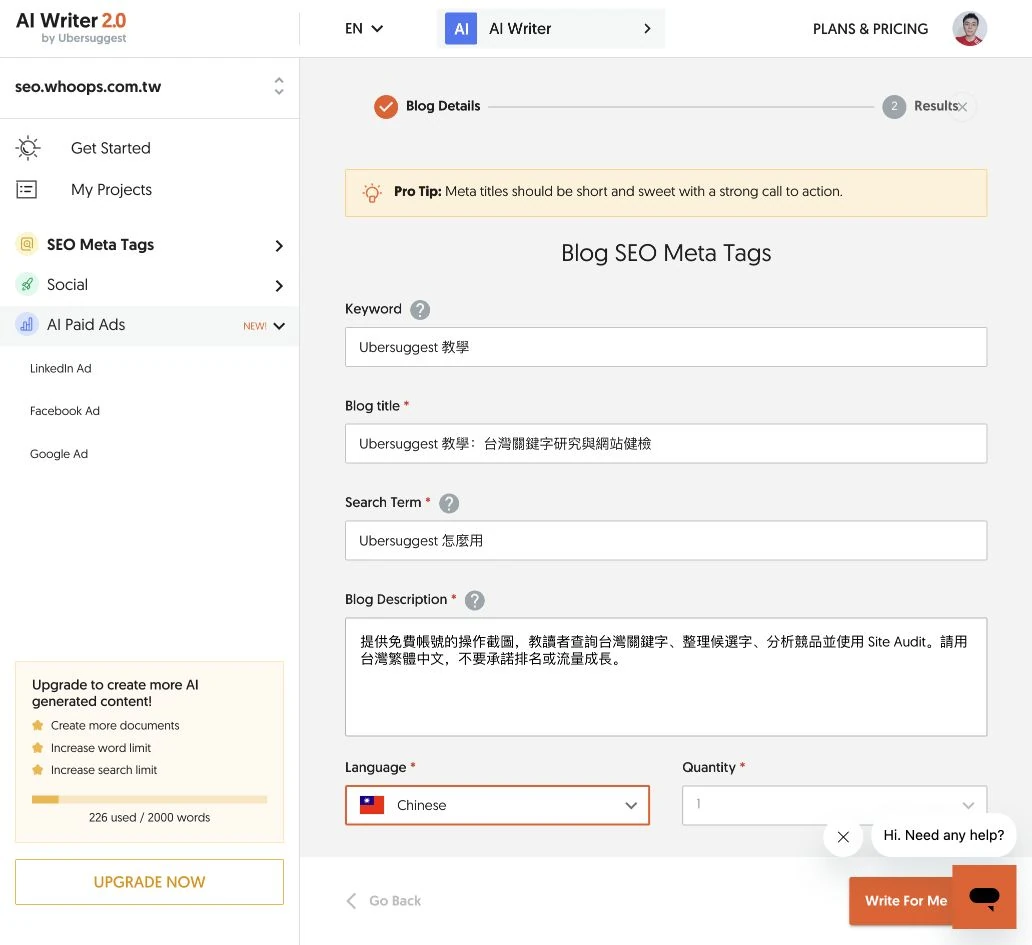Expand the Social chevron arrow
The width and height of the screenshot is (1032, 945).
(279, 286)
